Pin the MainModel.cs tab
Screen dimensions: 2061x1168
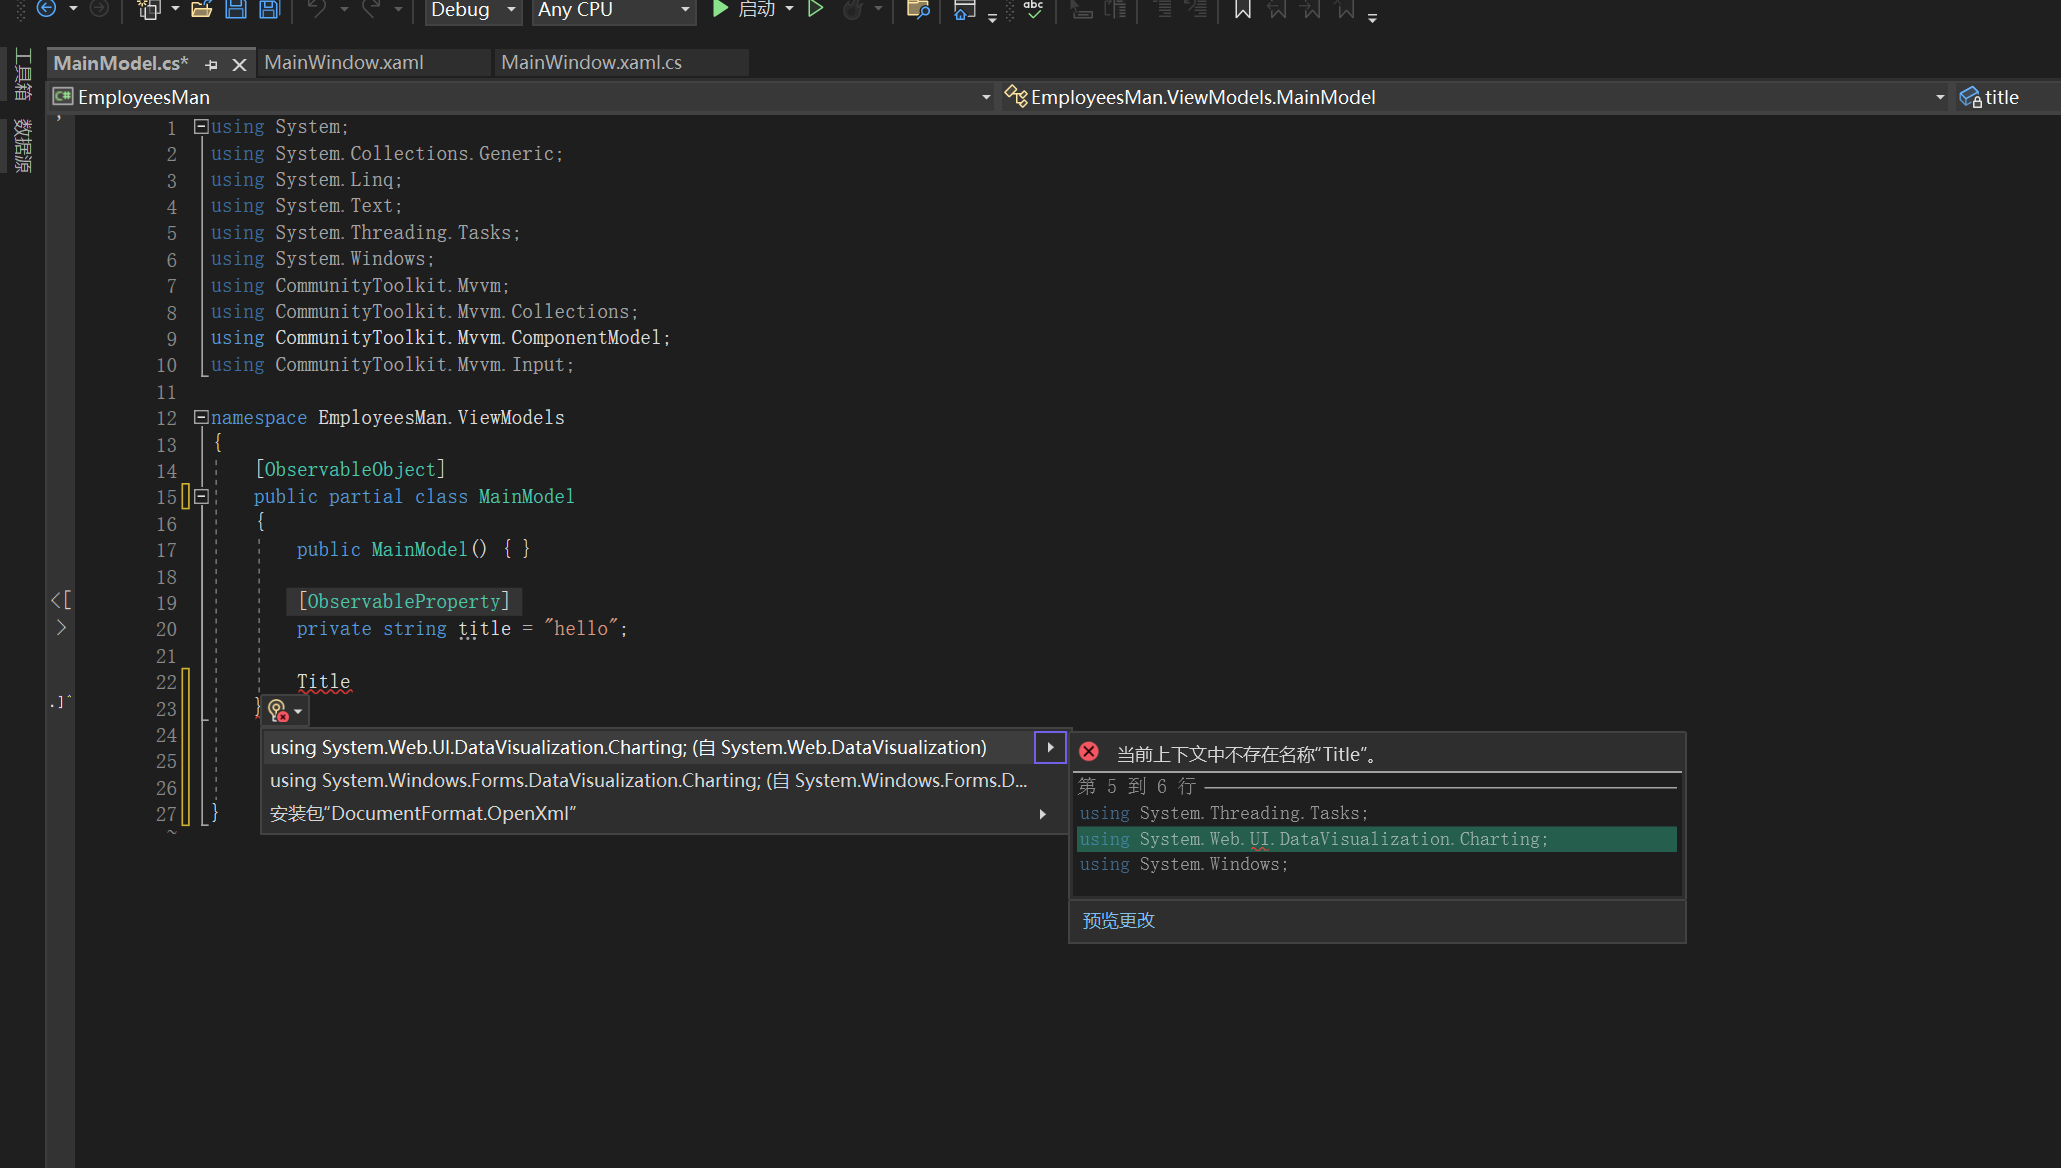(x=211, y=64)
